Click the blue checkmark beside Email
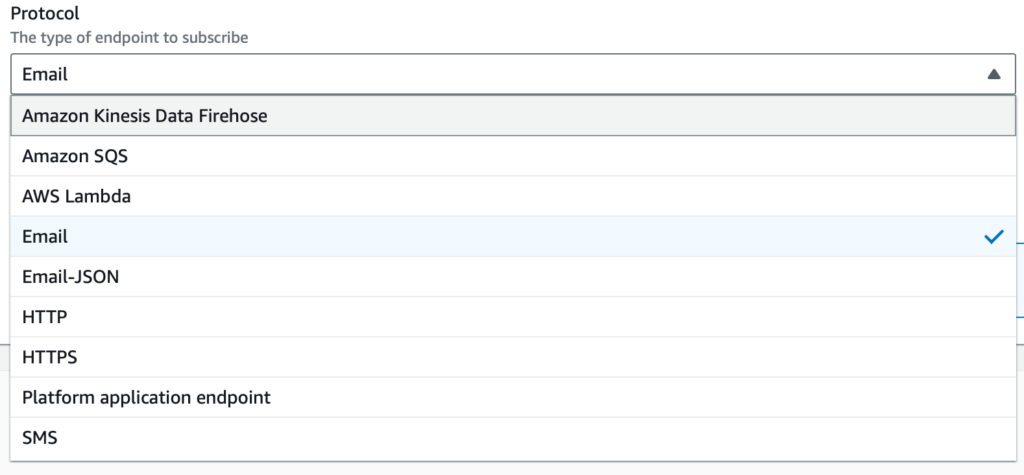1024x475 pixels. (993, 237)
